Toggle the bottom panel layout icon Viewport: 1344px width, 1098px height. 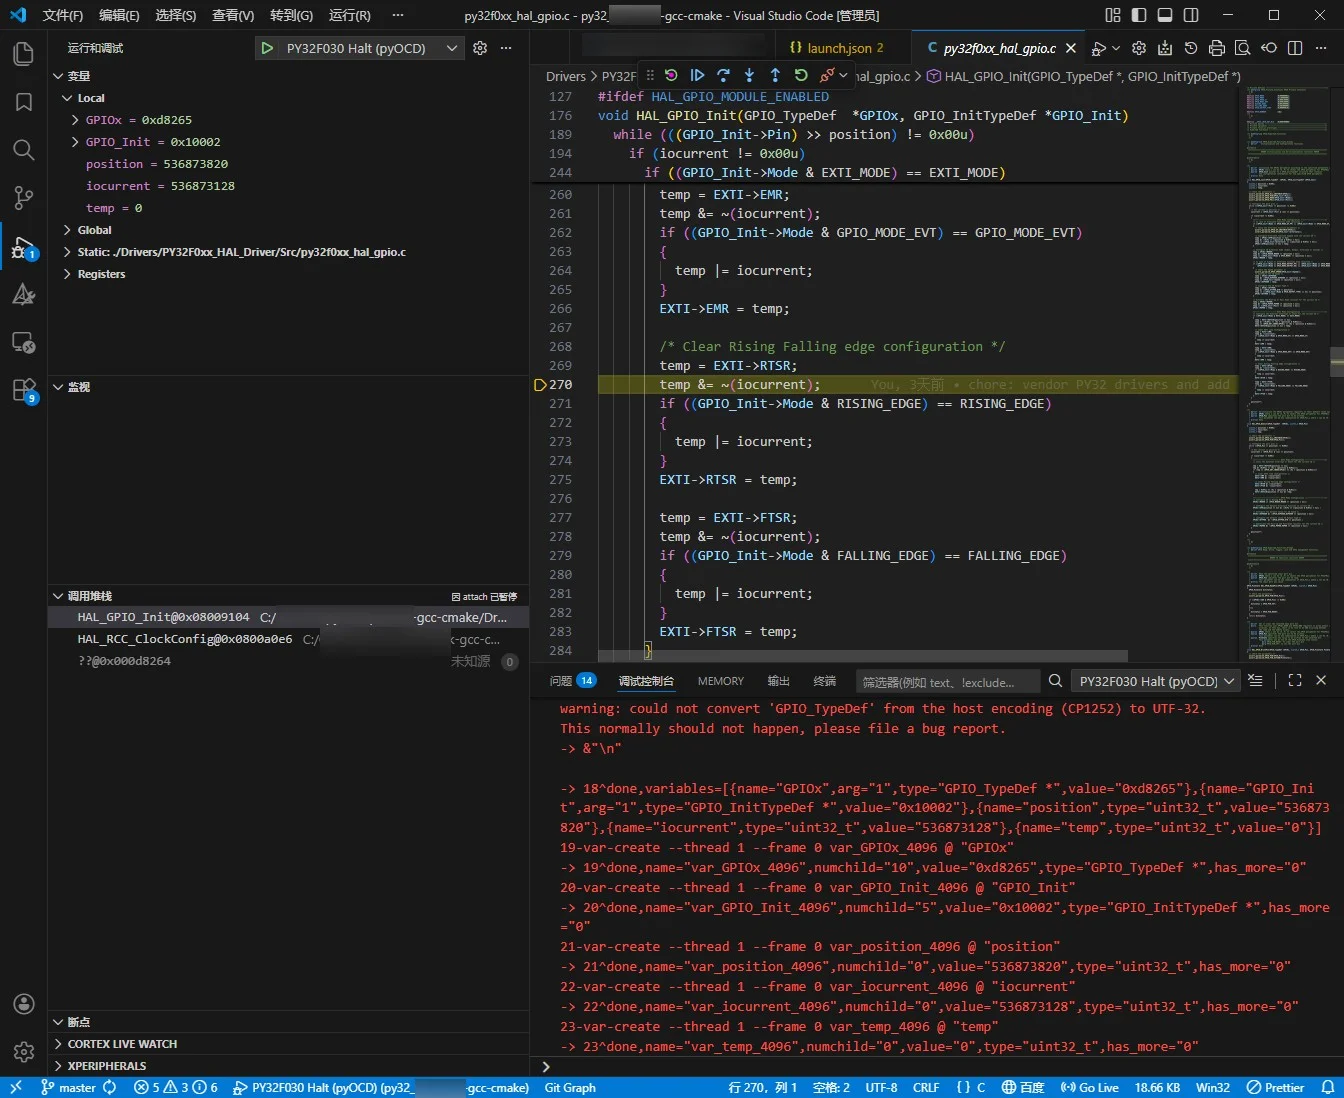(1165, 15)
